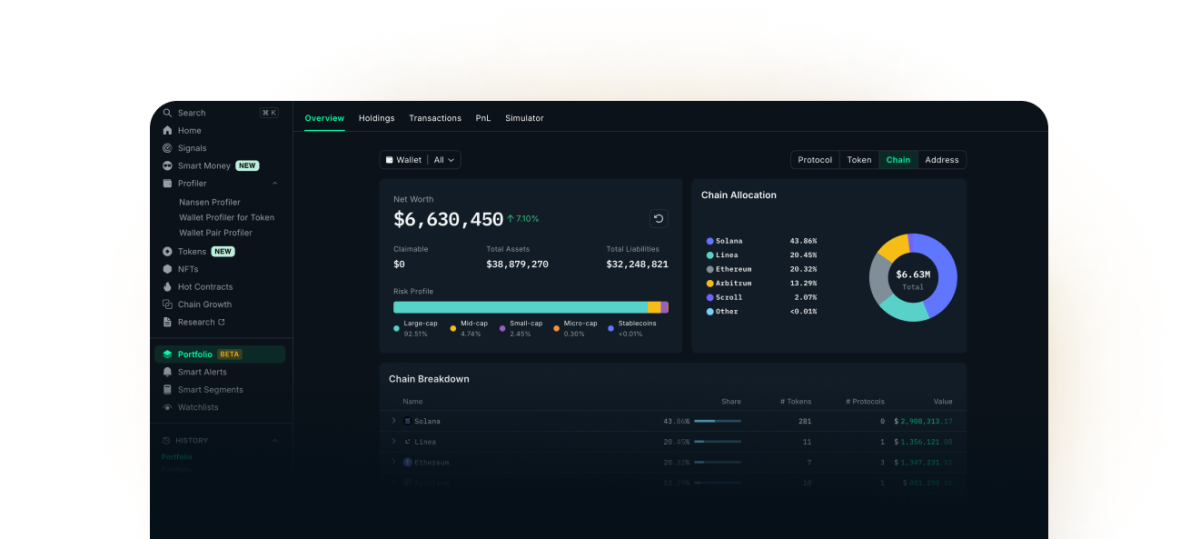This screenshot has width=1200, height=539.
Task: Click the Portfolio layers icon
Action: pyautogui.click(x=167, y=354)
